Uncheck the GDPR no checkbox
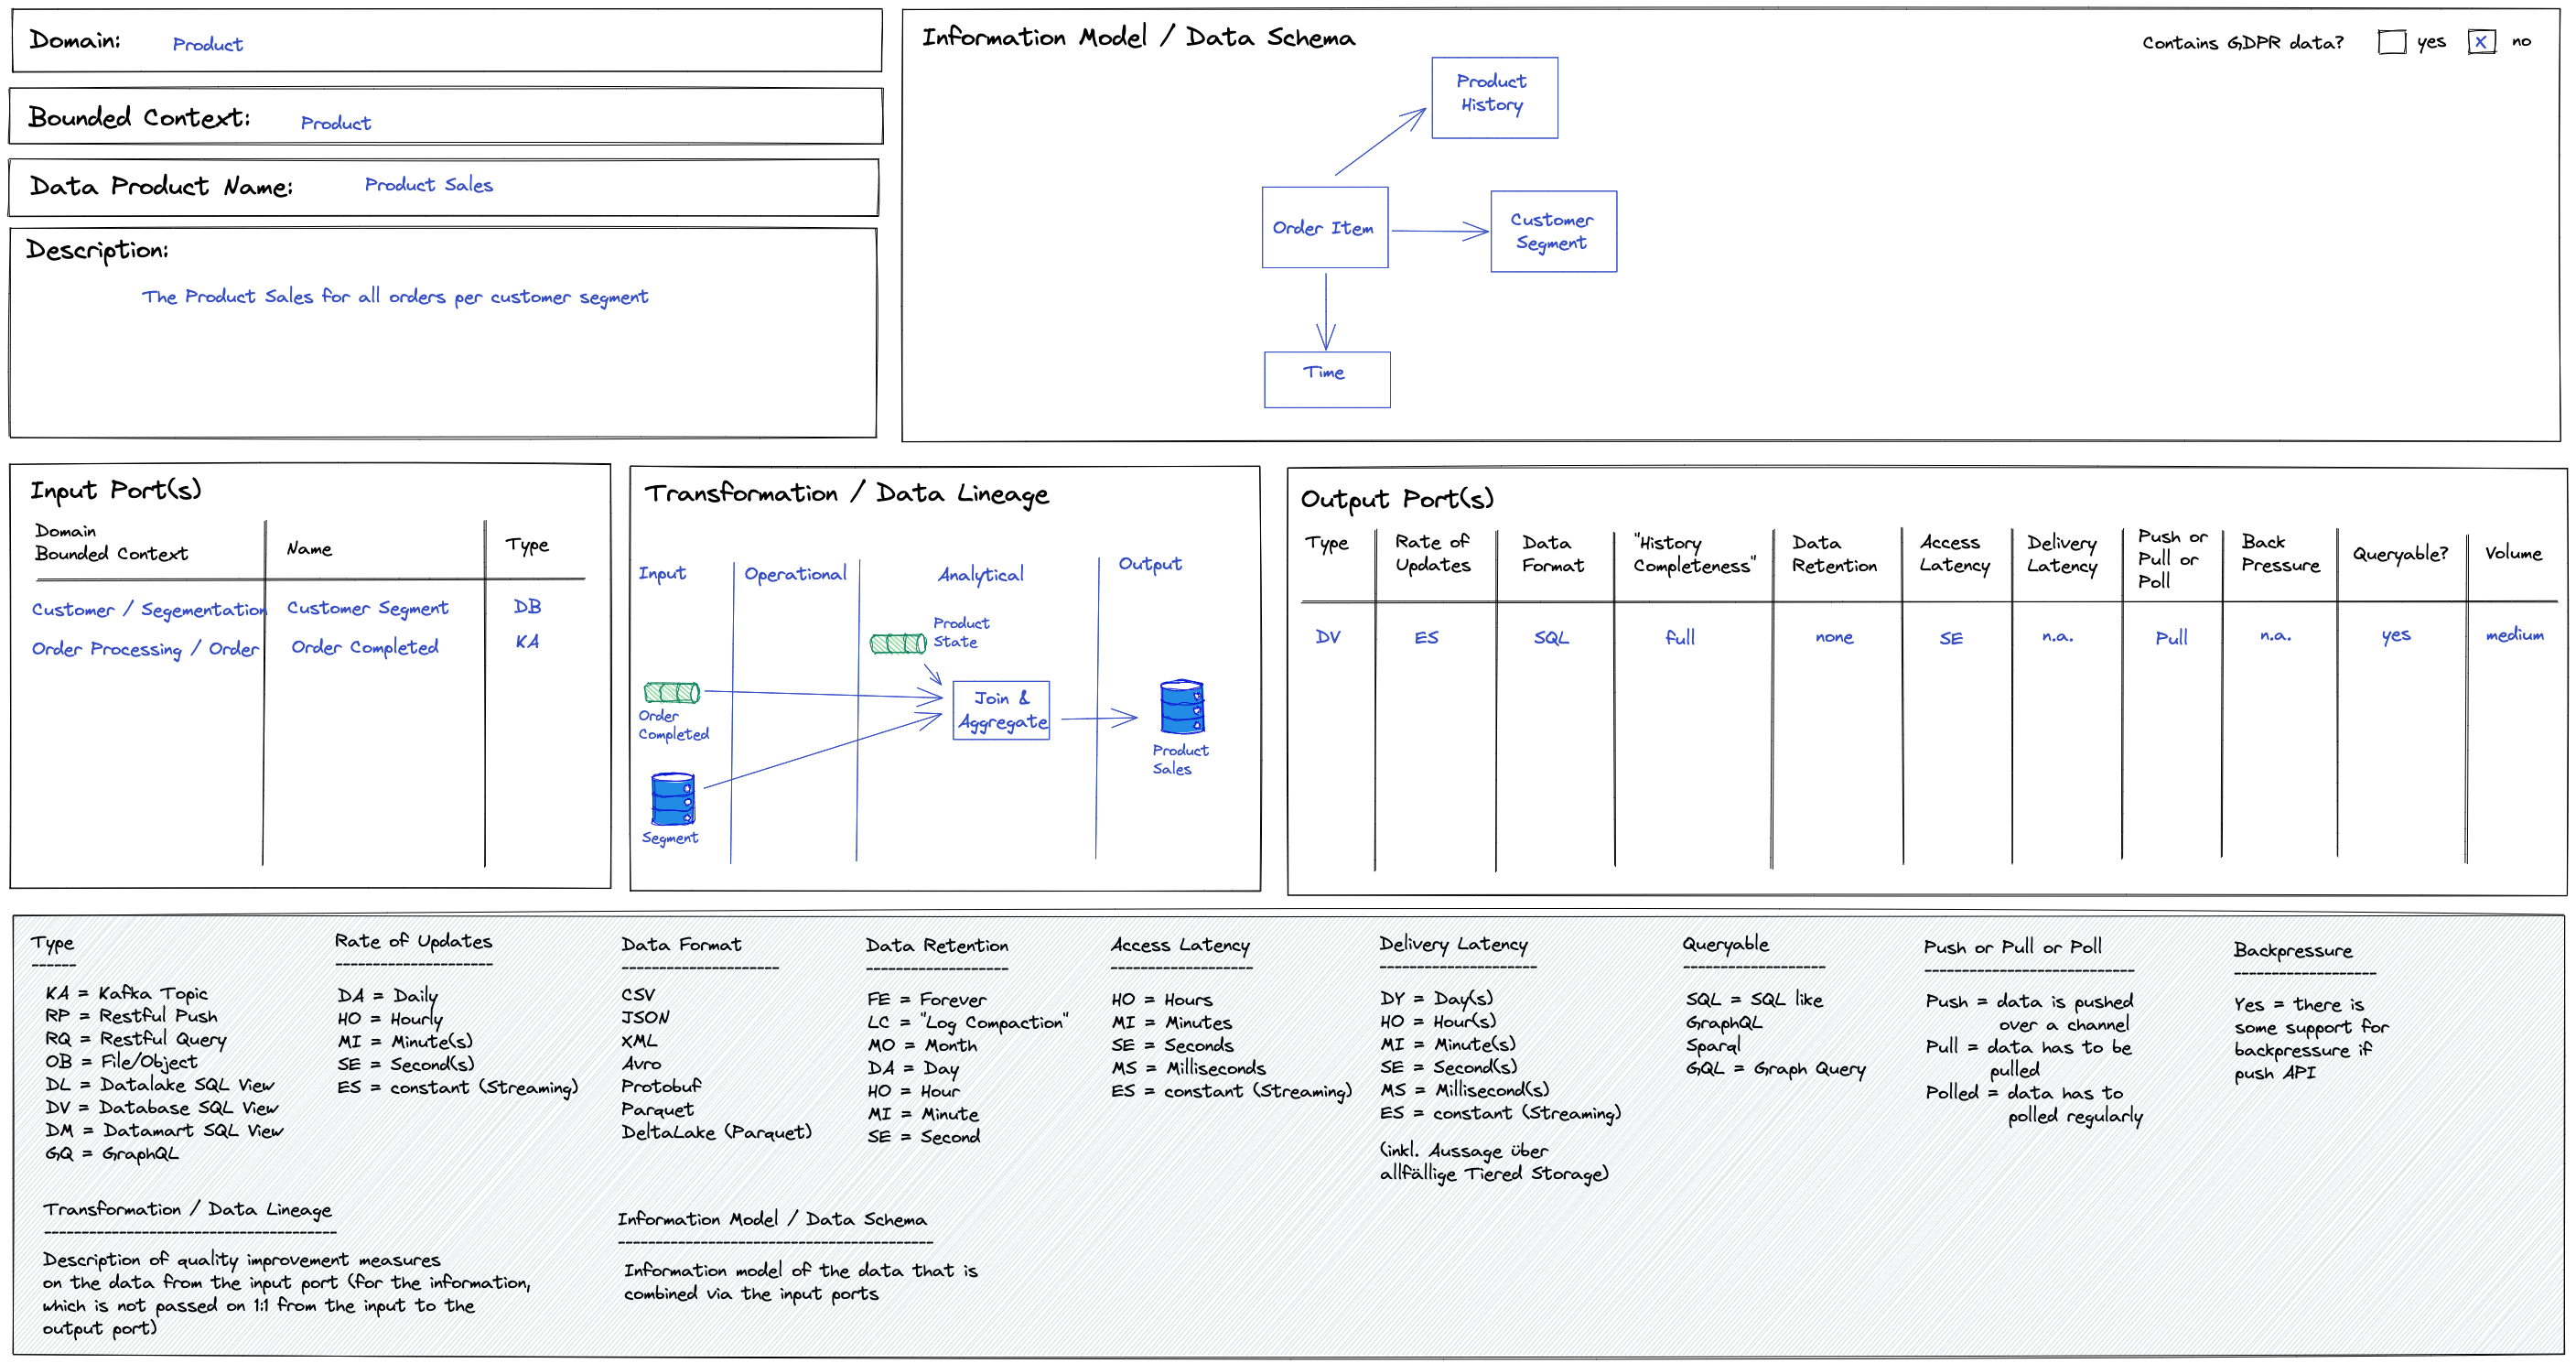The width and height of the screenshot is (2576, 1363). tap(2481, 42)
